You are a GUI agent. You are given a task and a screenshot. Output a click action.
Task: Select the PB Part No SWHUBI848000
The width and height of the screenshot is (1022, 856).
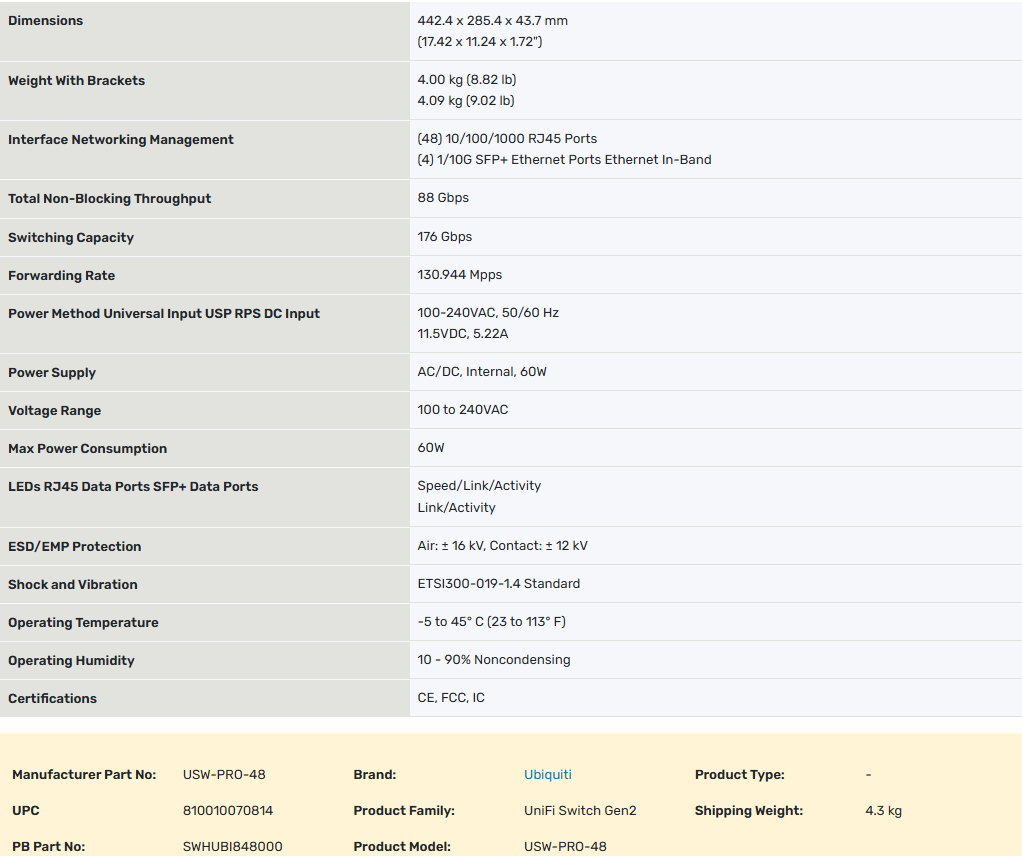point(232,847)
